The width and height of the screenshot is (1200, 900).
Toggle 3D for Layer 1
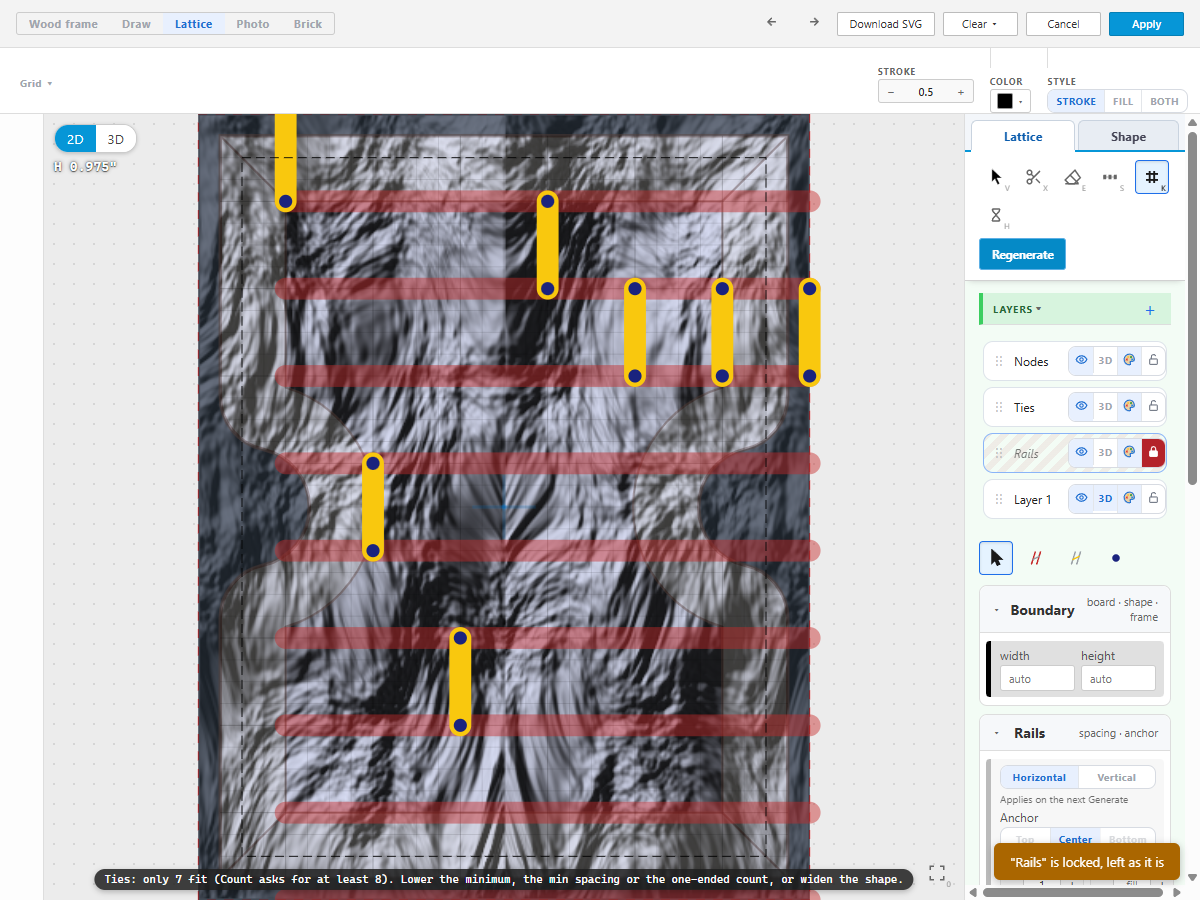[1105, 499]
